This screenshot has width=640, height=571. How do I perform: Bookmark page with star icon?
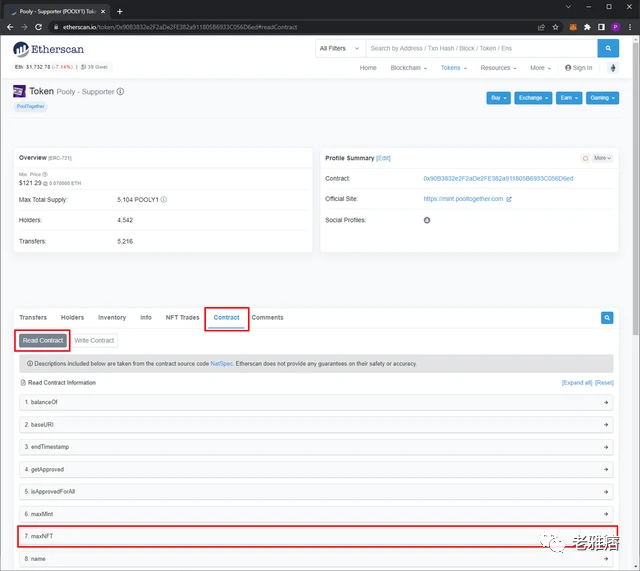tap(555, 27)
